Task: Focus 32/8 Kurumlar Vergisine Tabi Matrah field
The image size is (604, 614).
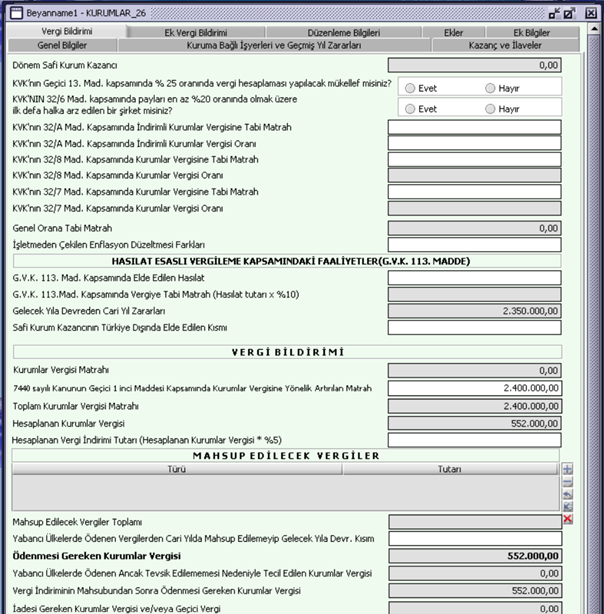Action: point(474,159)
